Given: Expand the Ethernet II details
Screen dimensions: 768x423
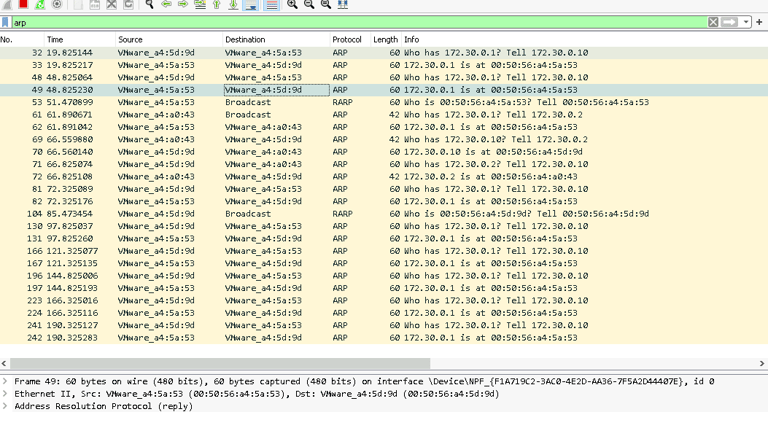Looking at the screenshot, I should [x=5, y=394].
